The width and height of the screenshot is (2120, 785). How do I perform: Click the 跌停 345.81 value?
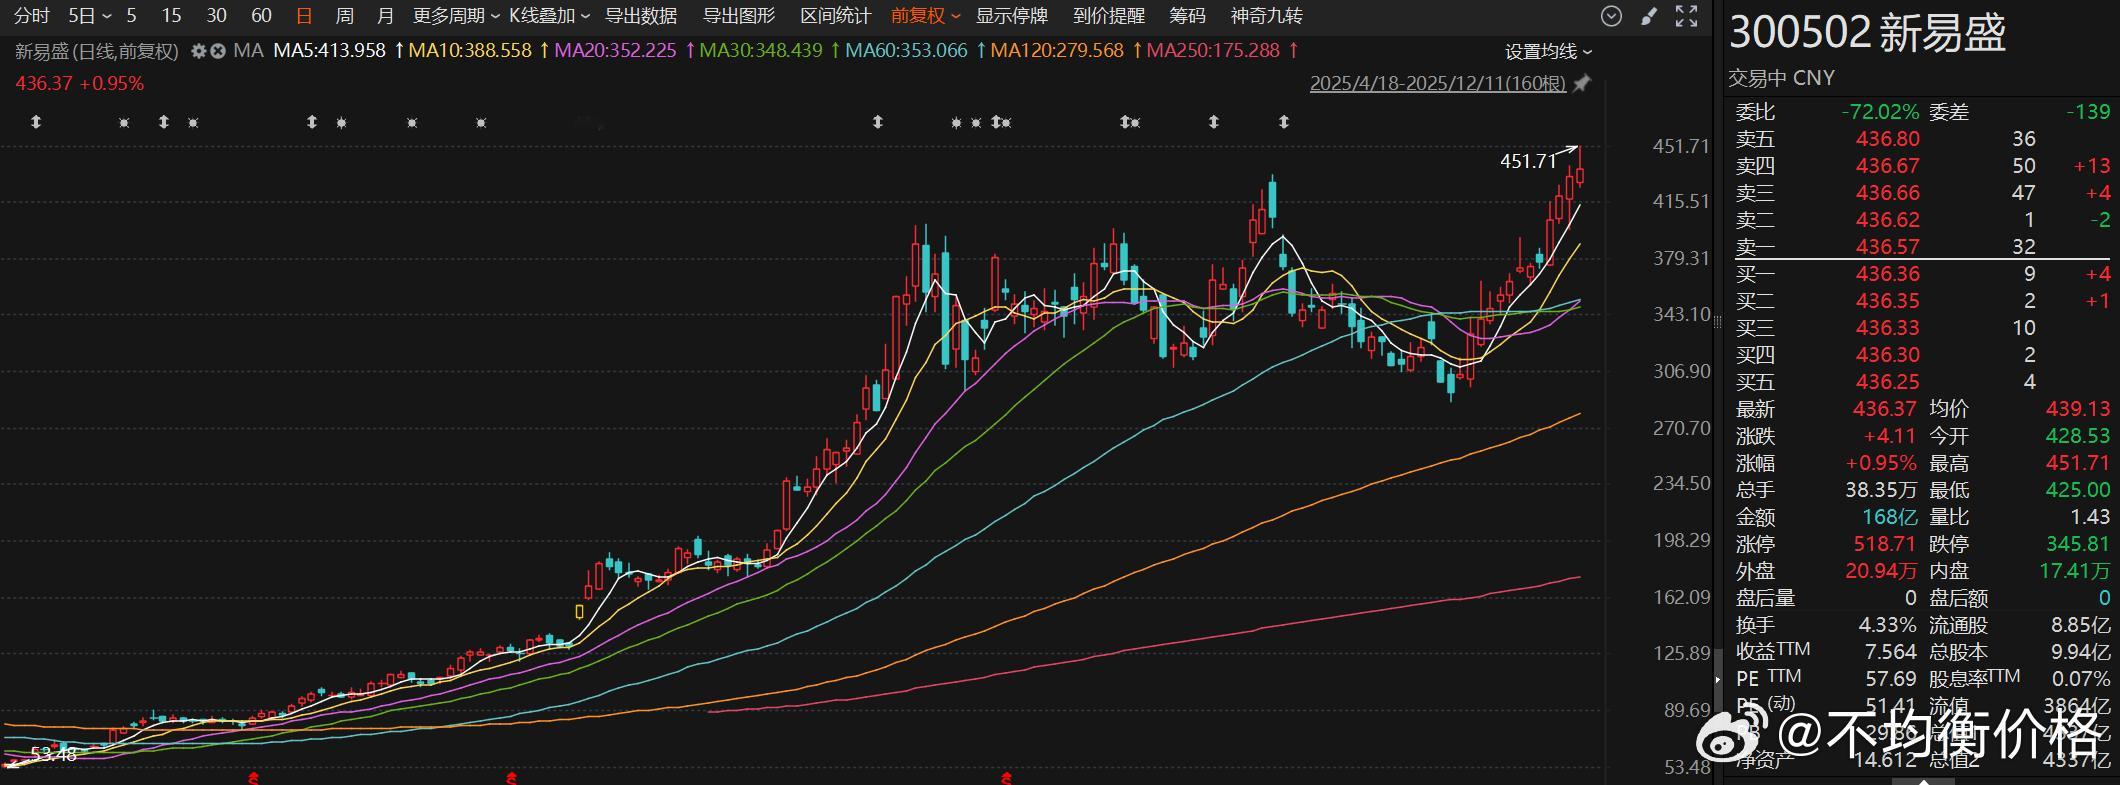click(2078, 544)
